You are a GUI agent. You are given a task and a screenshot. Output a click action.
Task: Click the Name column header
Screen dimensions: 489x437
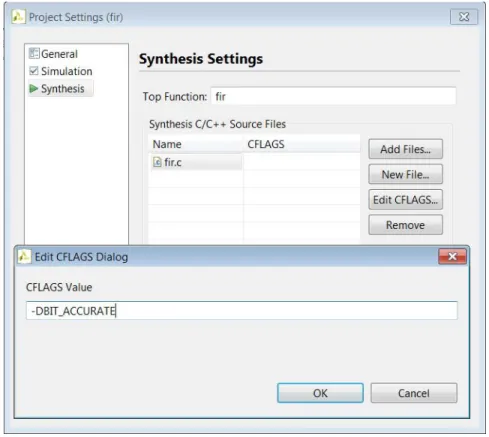(196, 144)
